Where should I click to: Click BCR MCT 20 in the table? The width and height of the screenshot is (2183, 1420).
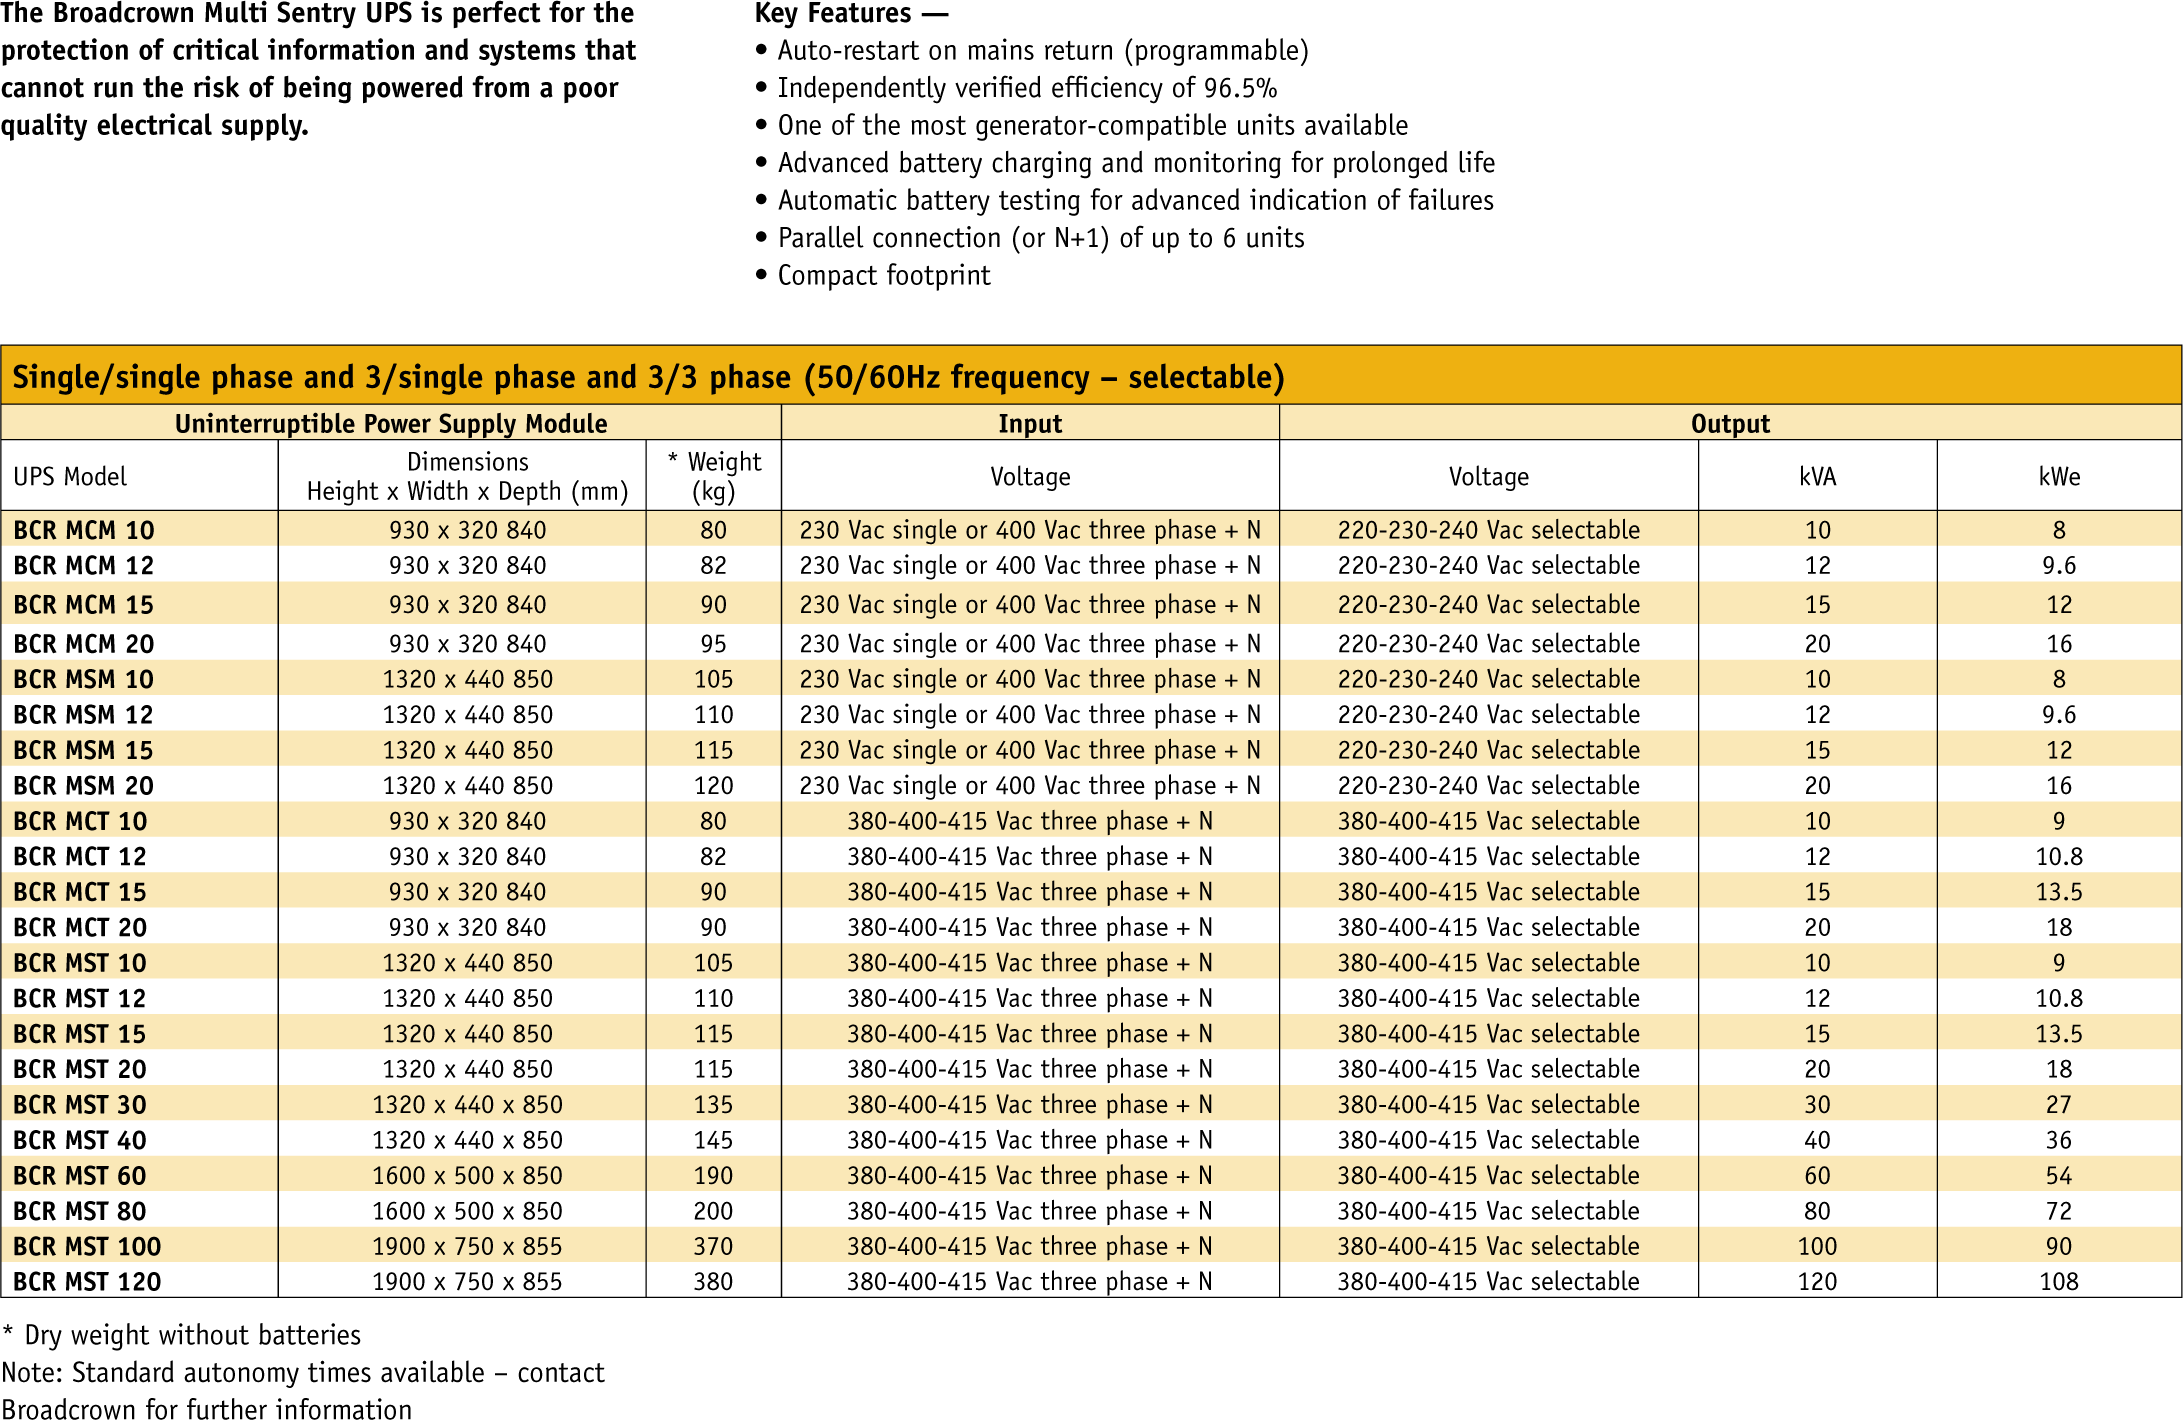click(80, 928)
